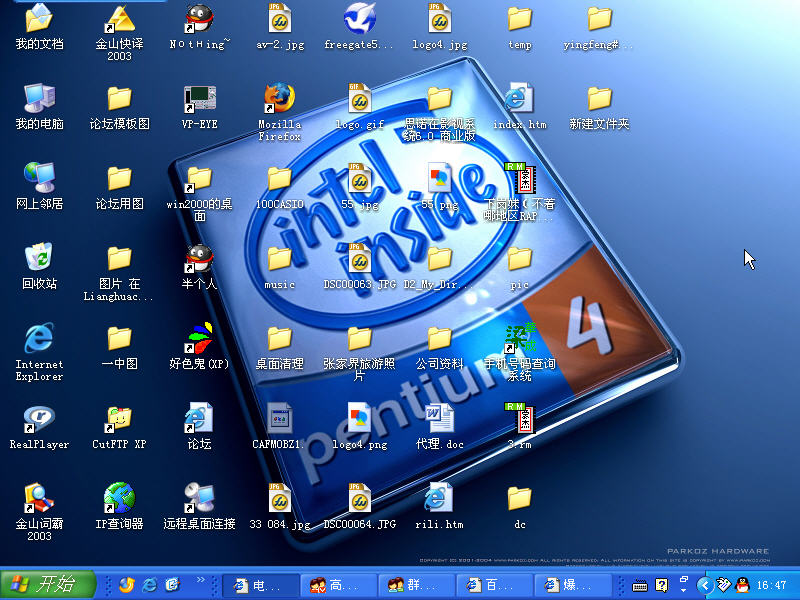The image size is (800, 600).
Task: Select the Internet Explorer desktop icon
Action: (39, 339)
